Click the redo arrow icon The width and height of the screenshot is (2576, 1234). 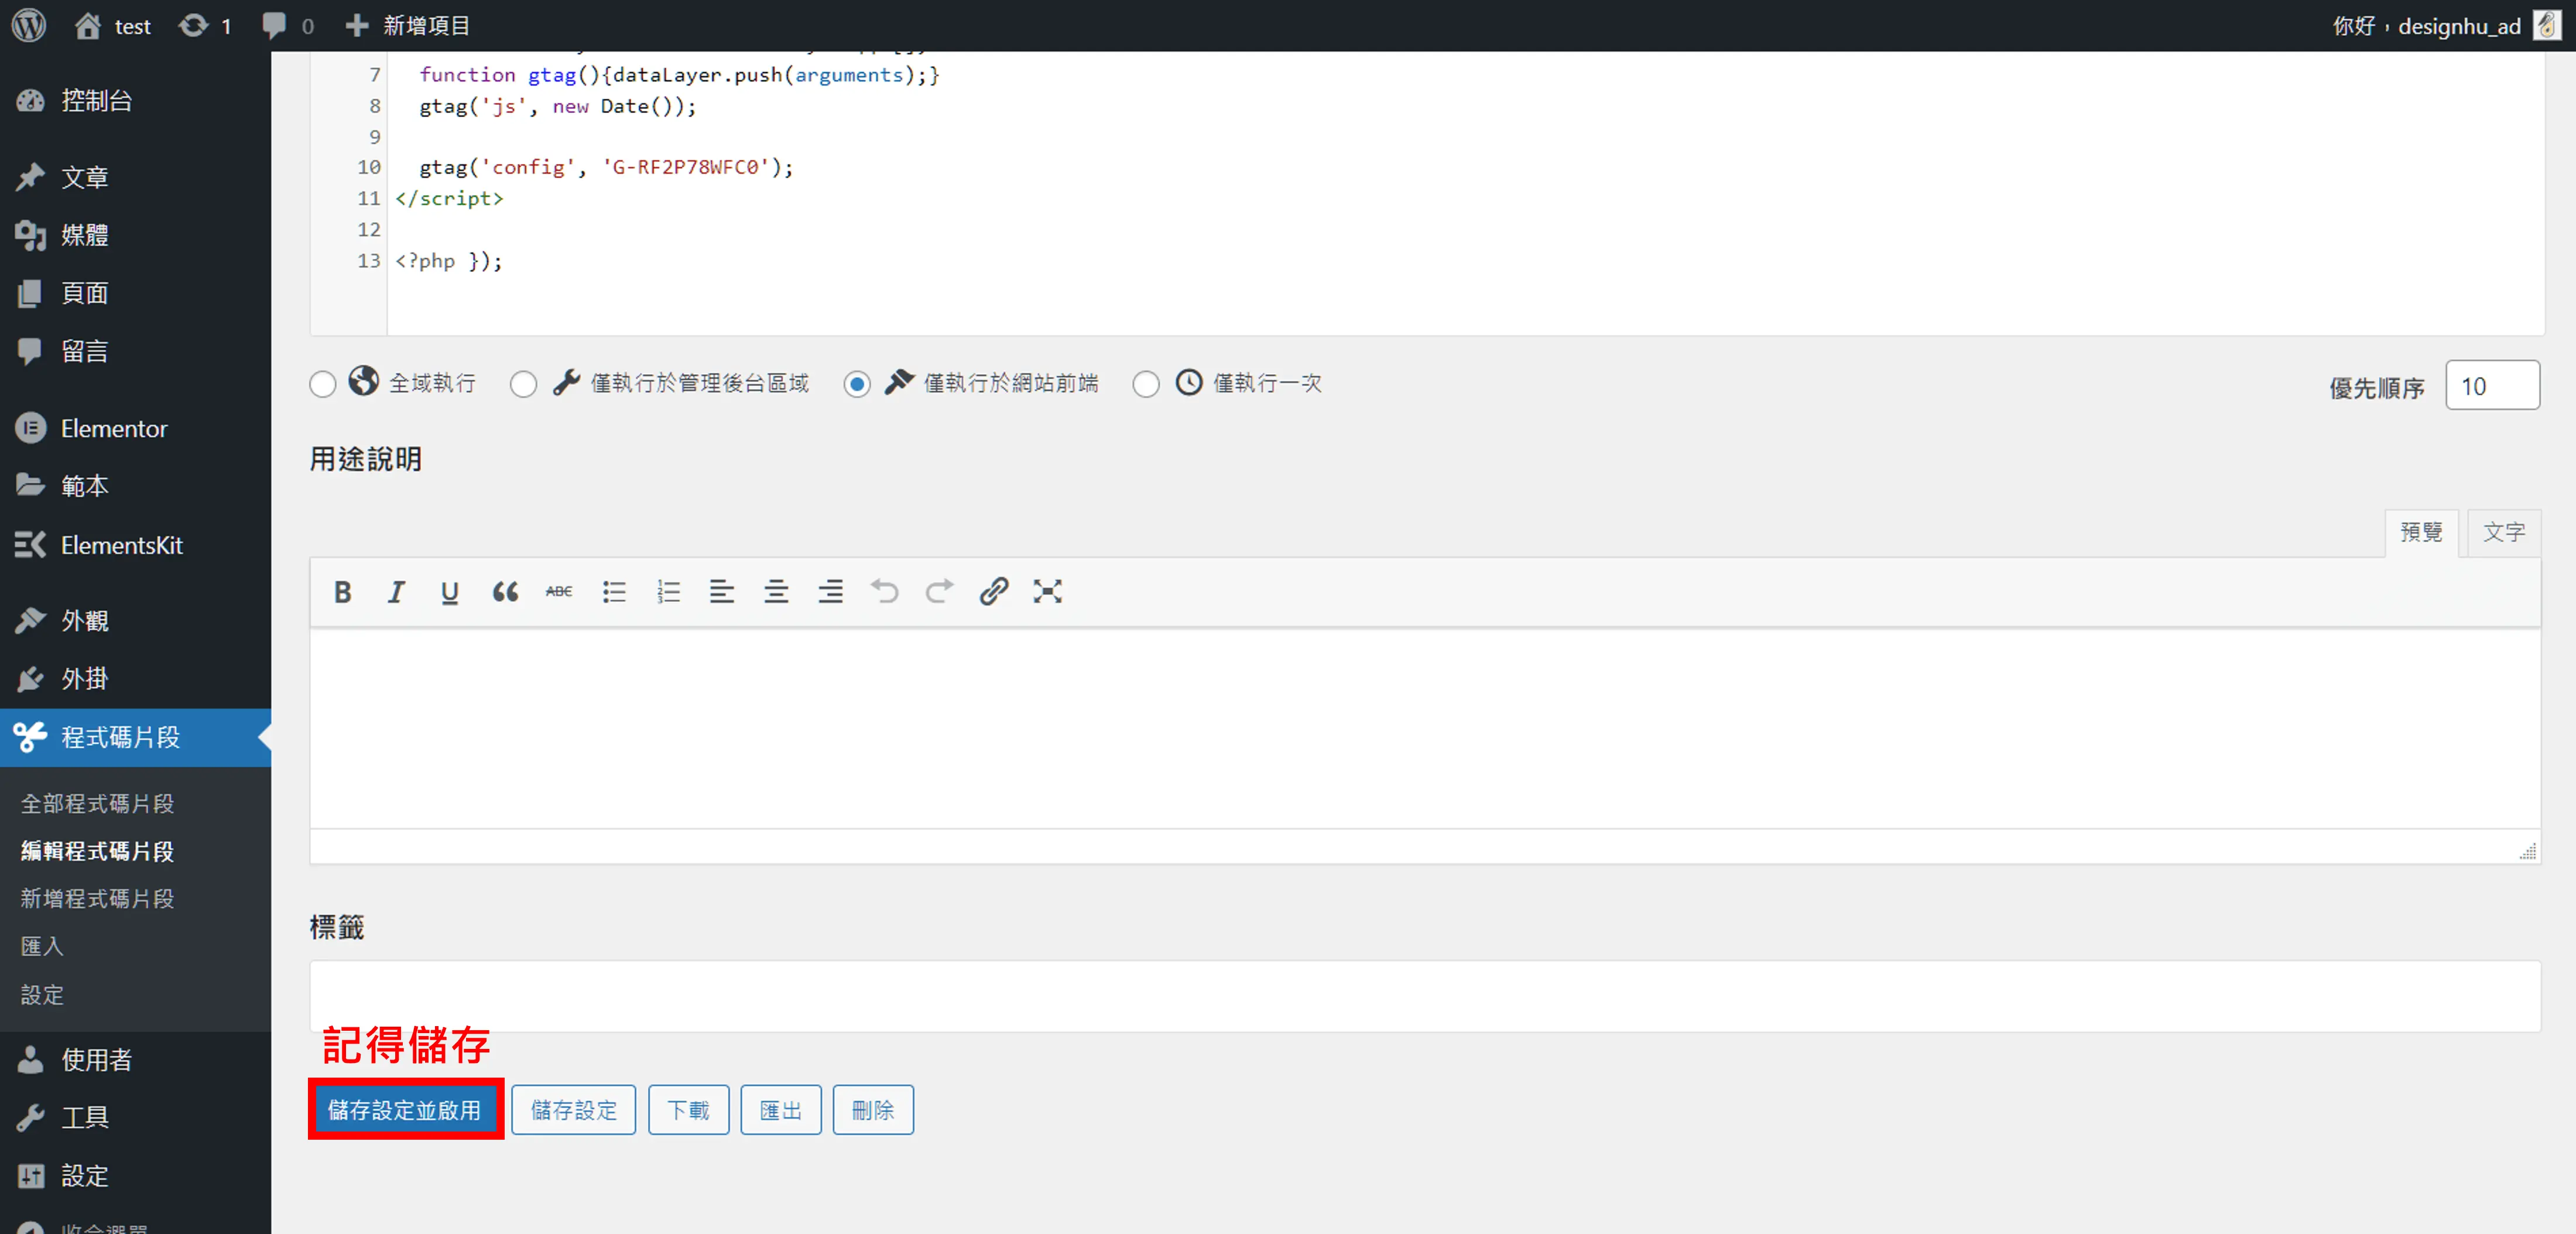(x=939, y=592)
